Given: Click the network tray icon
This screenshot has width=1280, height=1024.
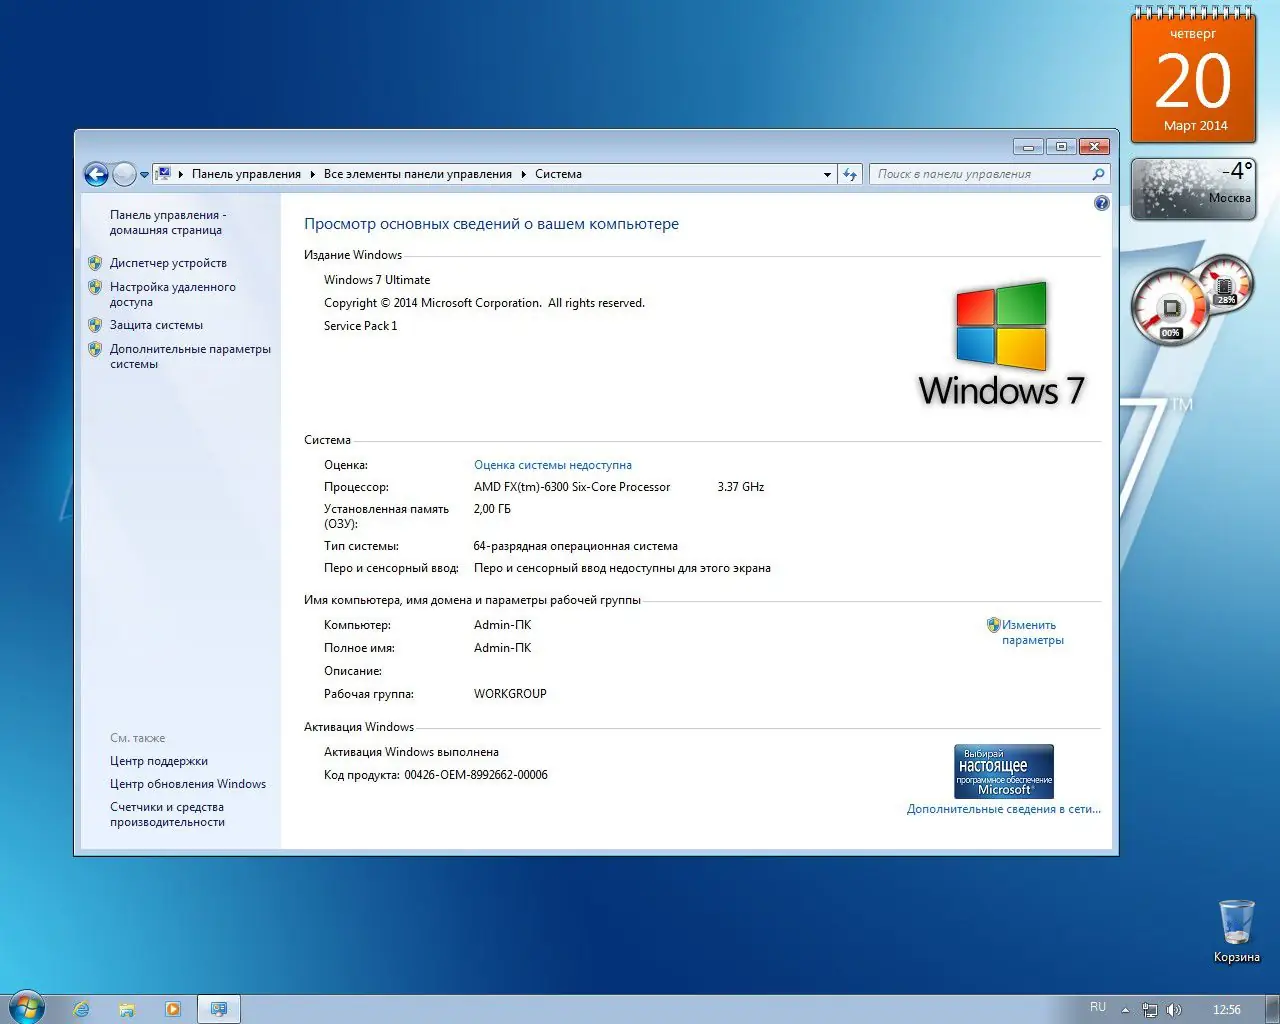Looking at the screenshot, I should click(1150, 1010).
